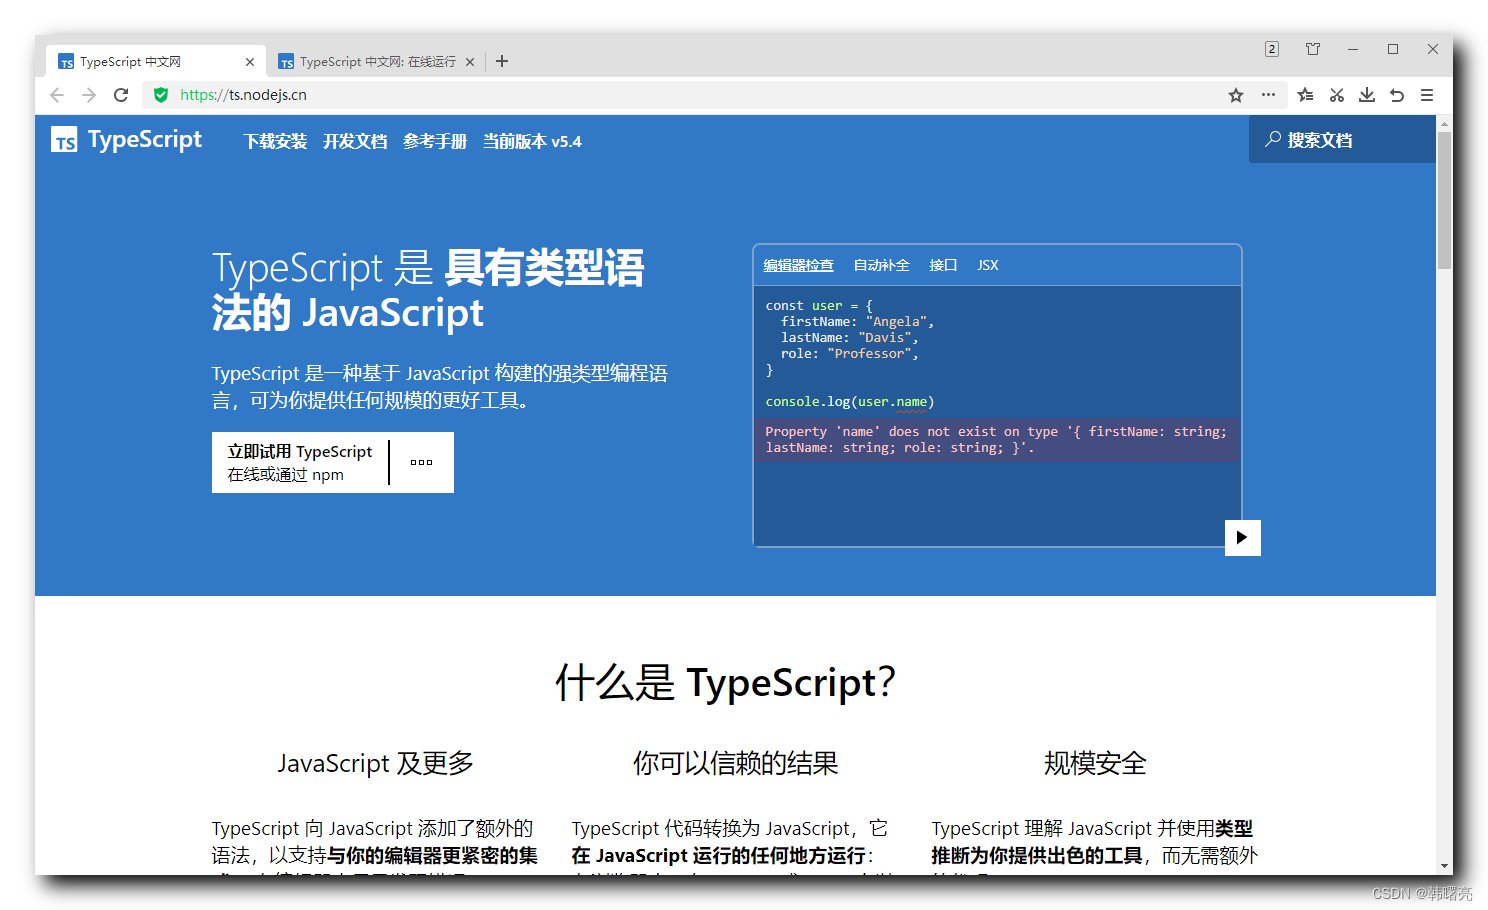Open the 下载安装 menu item
The width and height of the screenshot is (1488, 910).
[275, 141]
